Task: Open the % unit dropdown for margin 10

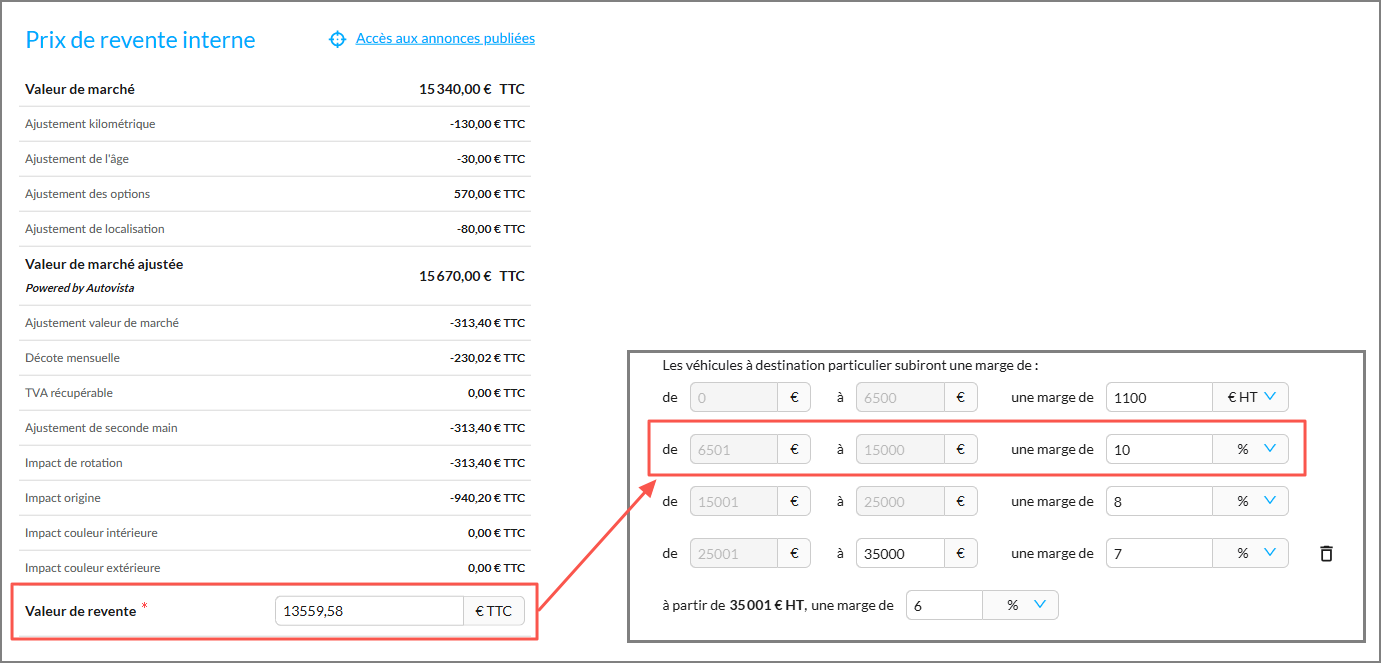Action: [x=1251, y=449]
